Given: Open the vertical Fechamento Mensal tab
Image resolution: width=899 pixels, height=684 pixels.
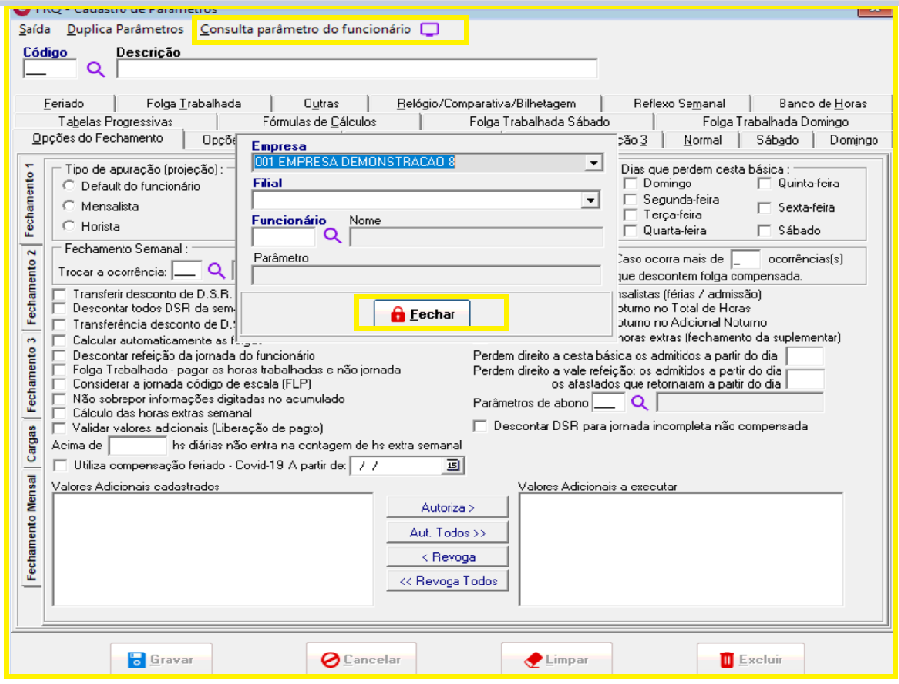Looking at the screenshot, I should (x=30, y=527).
